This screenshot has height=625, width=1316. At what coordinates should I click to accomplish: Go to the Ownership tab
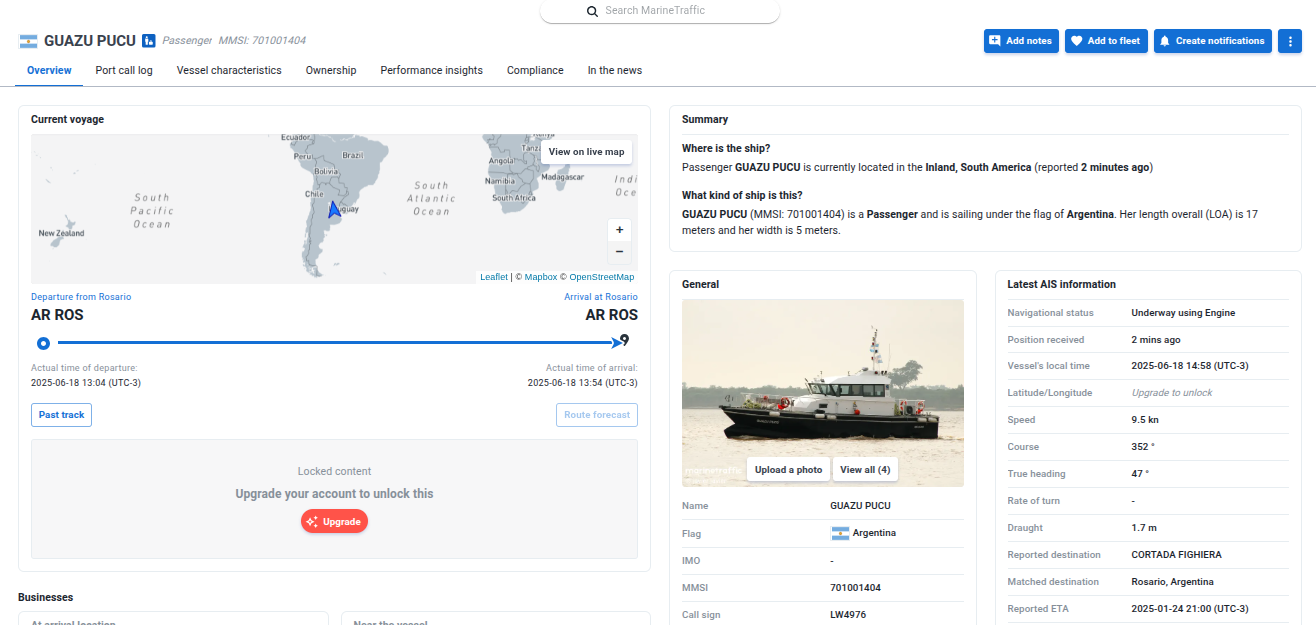click(x=331, y=71)
